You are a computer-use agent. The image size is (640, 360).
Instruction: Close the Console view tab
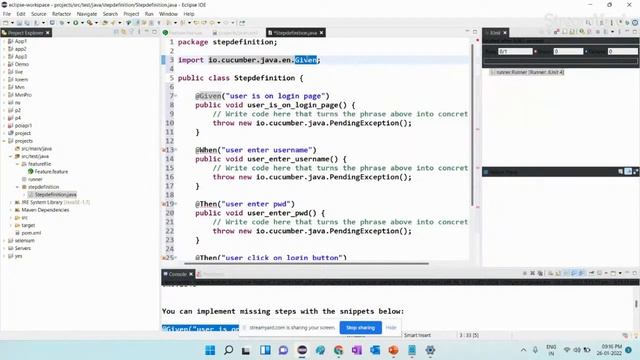[191, 274]
